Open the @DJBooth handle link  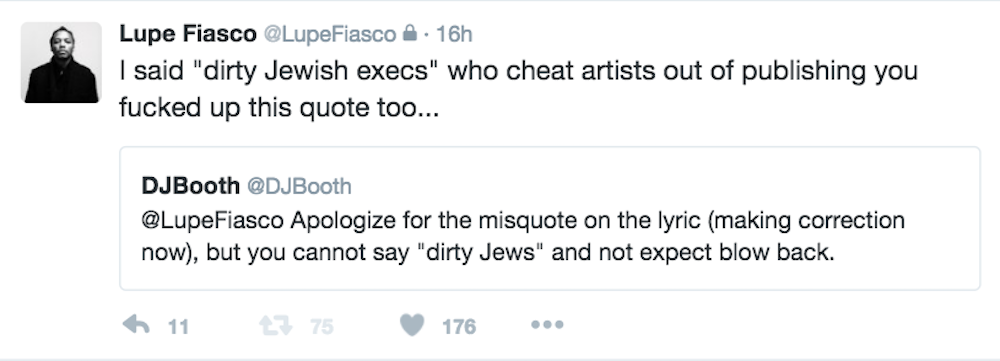(x=298, y=186)
